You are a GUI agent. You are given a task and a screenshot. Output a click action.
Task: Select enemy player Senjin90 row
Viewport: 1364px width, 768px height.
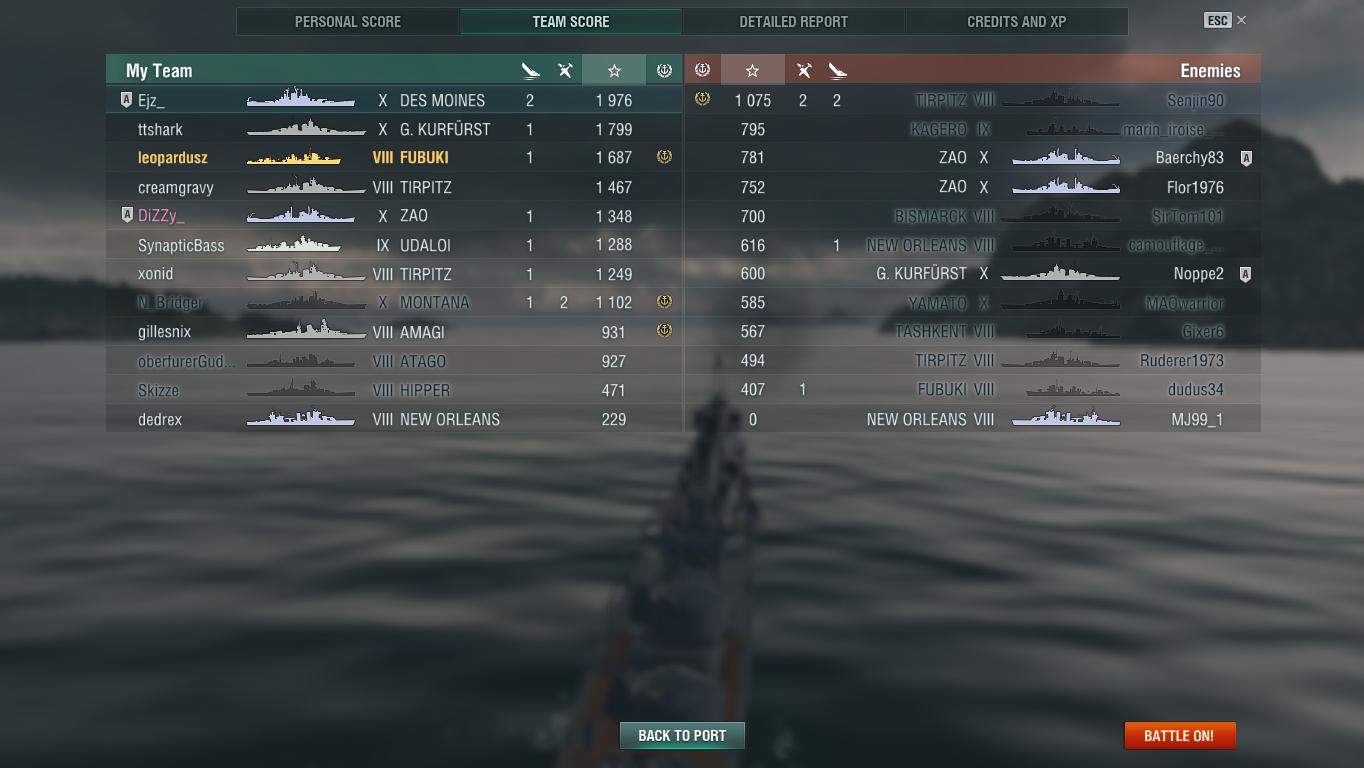(972, 100)
